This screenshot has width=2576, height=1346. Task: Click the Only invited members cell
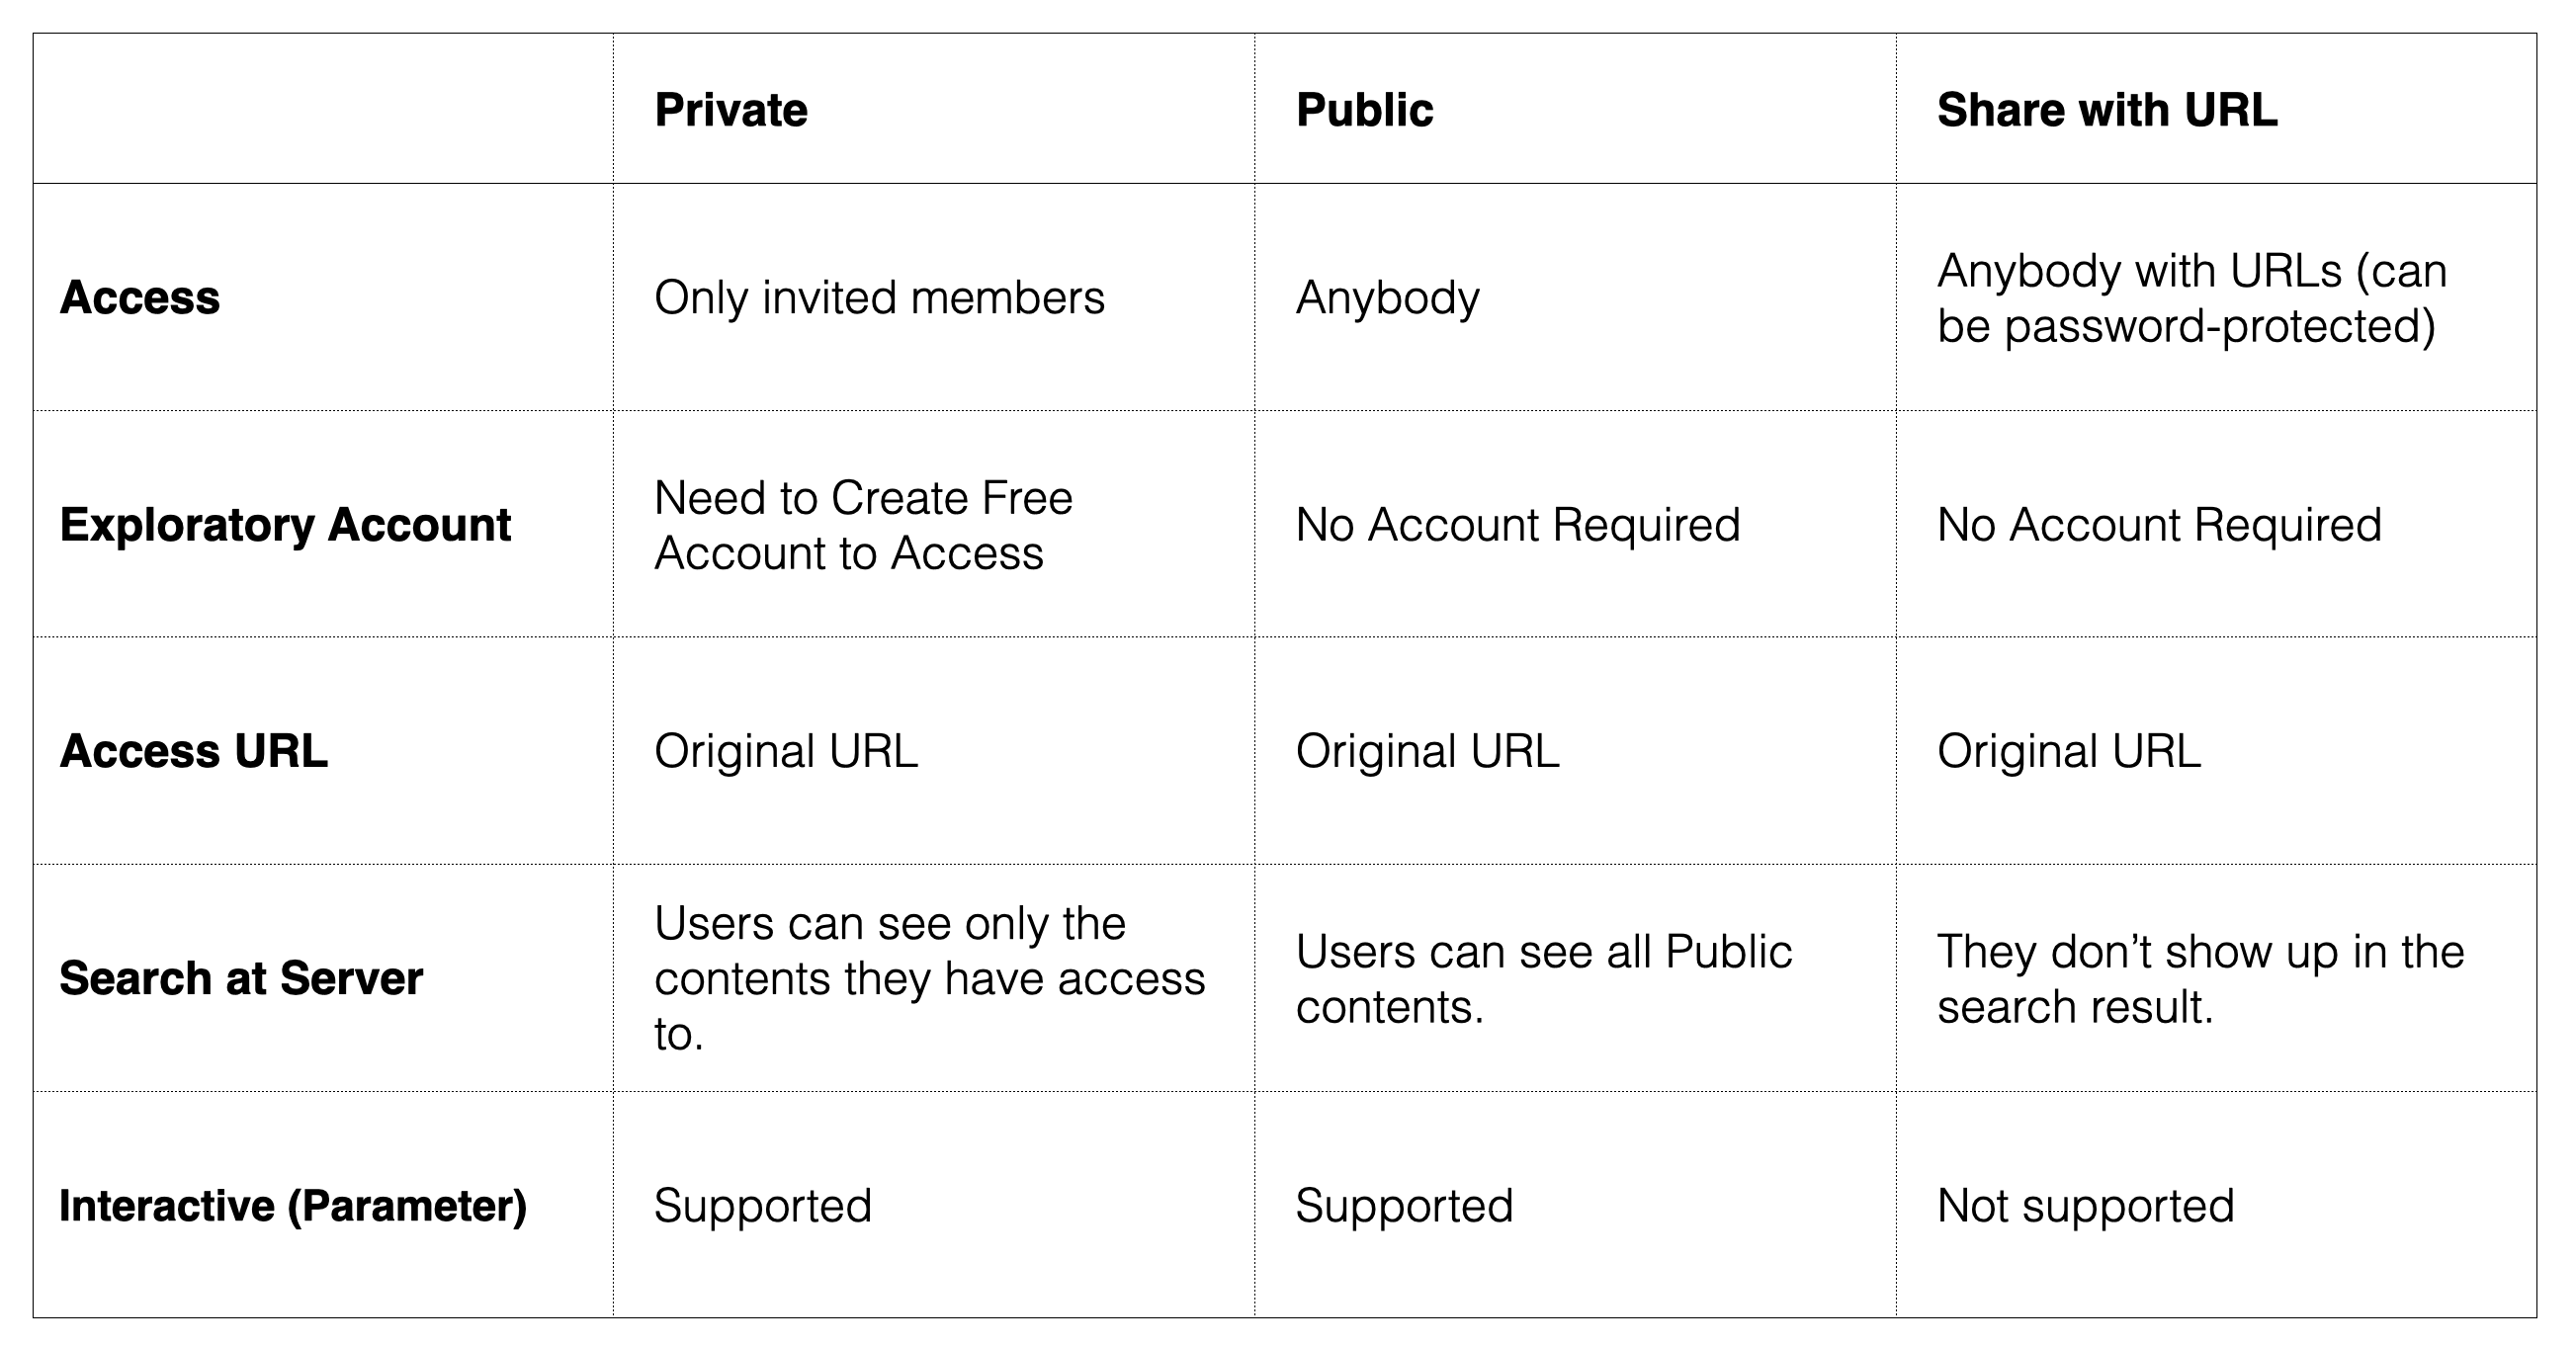[x=879, y=298]
